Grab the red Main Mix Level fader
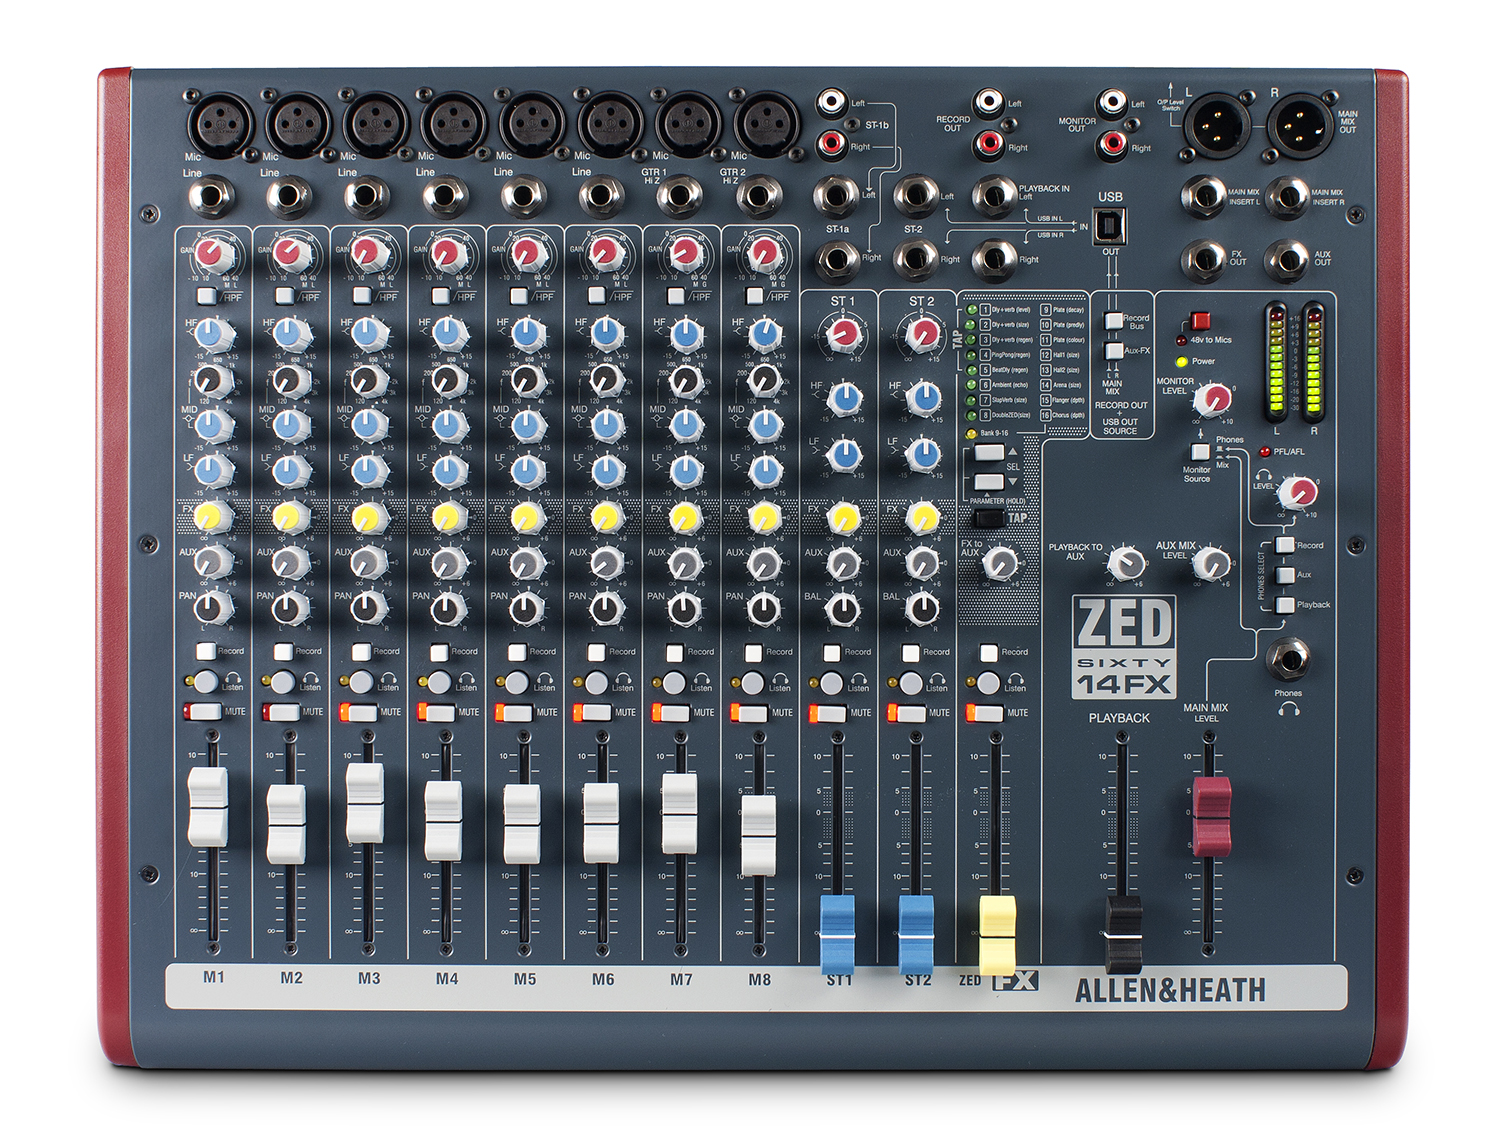The height and width of the screenshot is (1139, 1497). coord(1211,817)
